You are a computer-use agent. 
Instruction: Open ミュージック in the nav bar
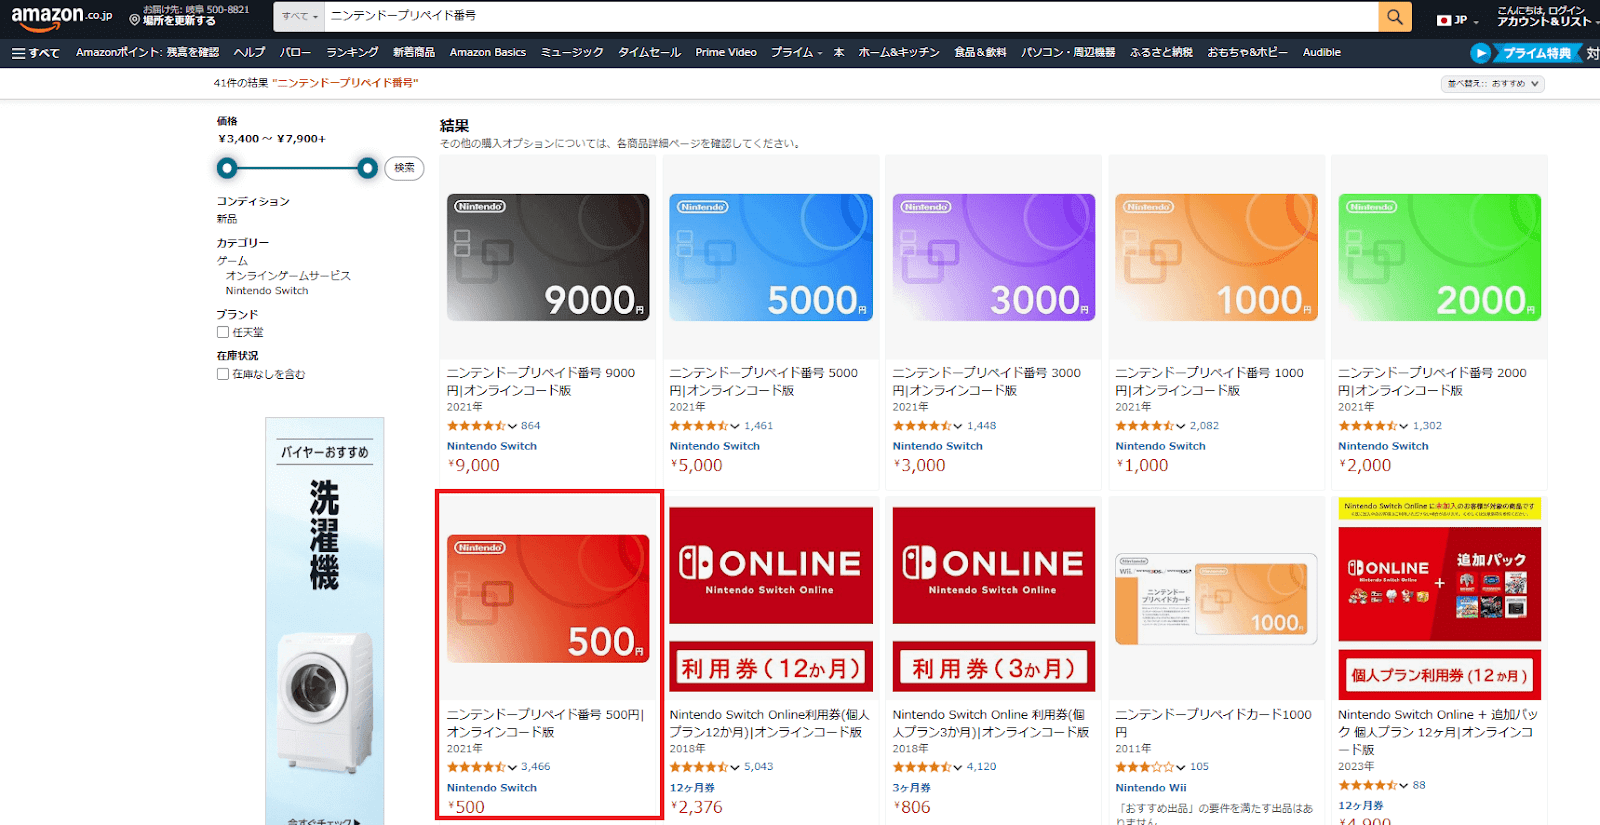click(572, 53)
